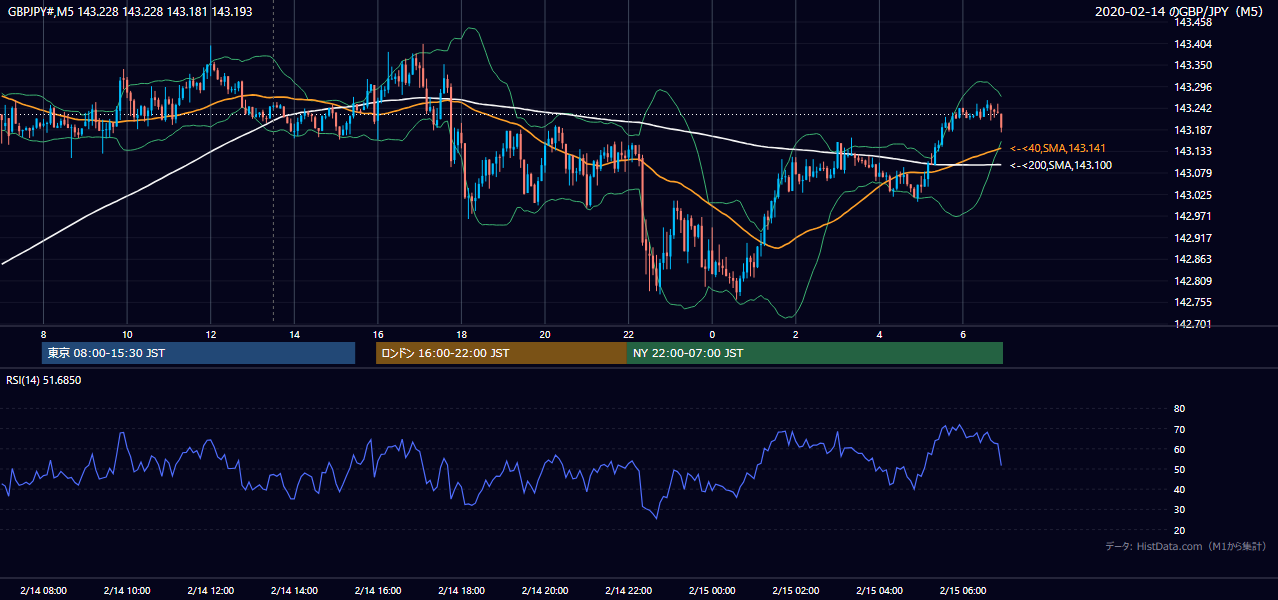This screenshot has height=600, width=1278.
Task: Click price level 142.863 on axis
Action: (x=1192, y=259)
